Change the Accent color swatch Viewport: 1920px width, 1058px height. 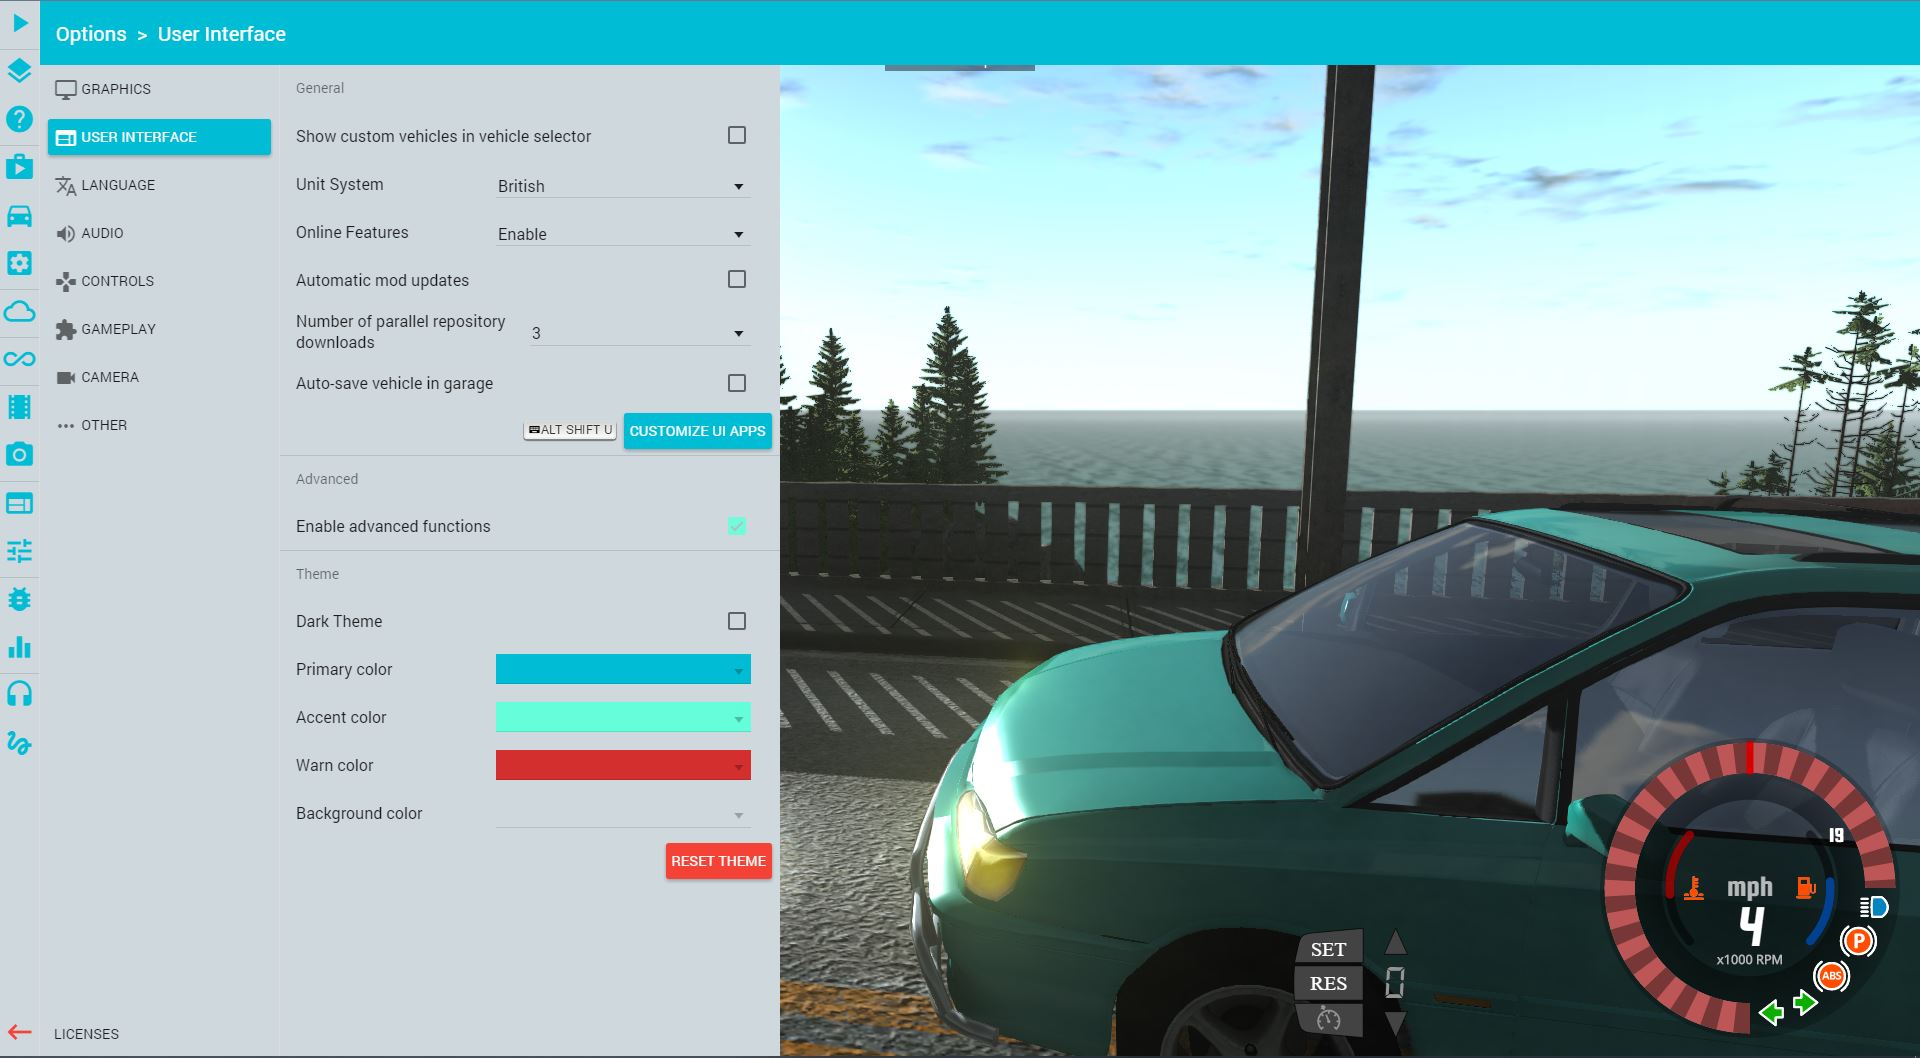pyautogui.click(x=623, y=717)
